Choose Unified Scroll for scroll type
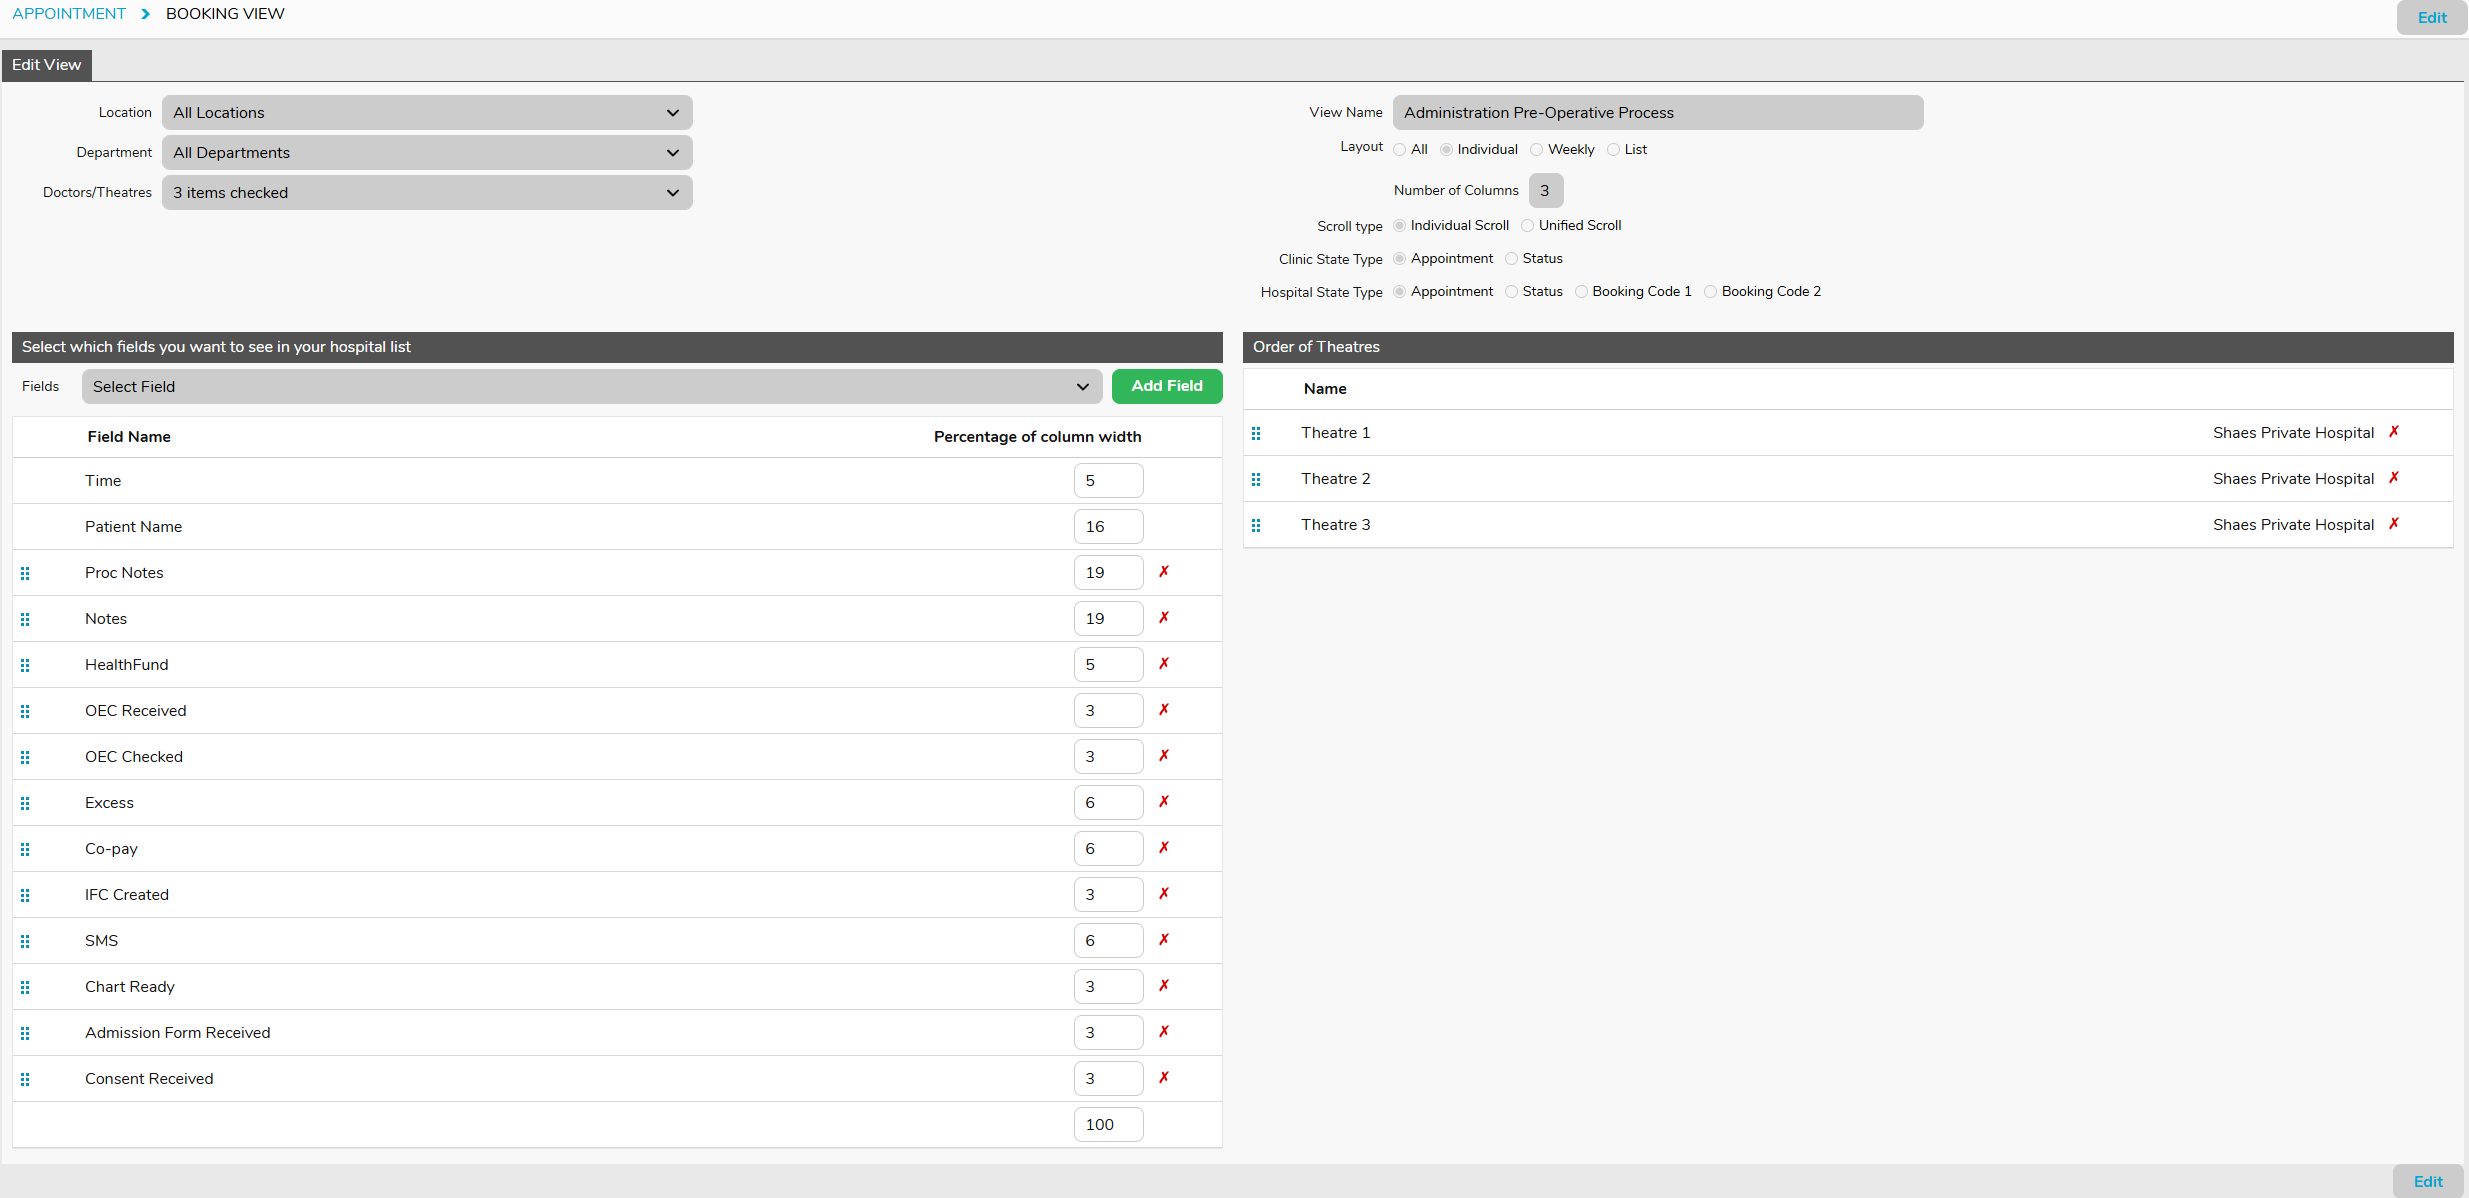This screenshot has height=1198, width=2469. [x=1528, y=226]
